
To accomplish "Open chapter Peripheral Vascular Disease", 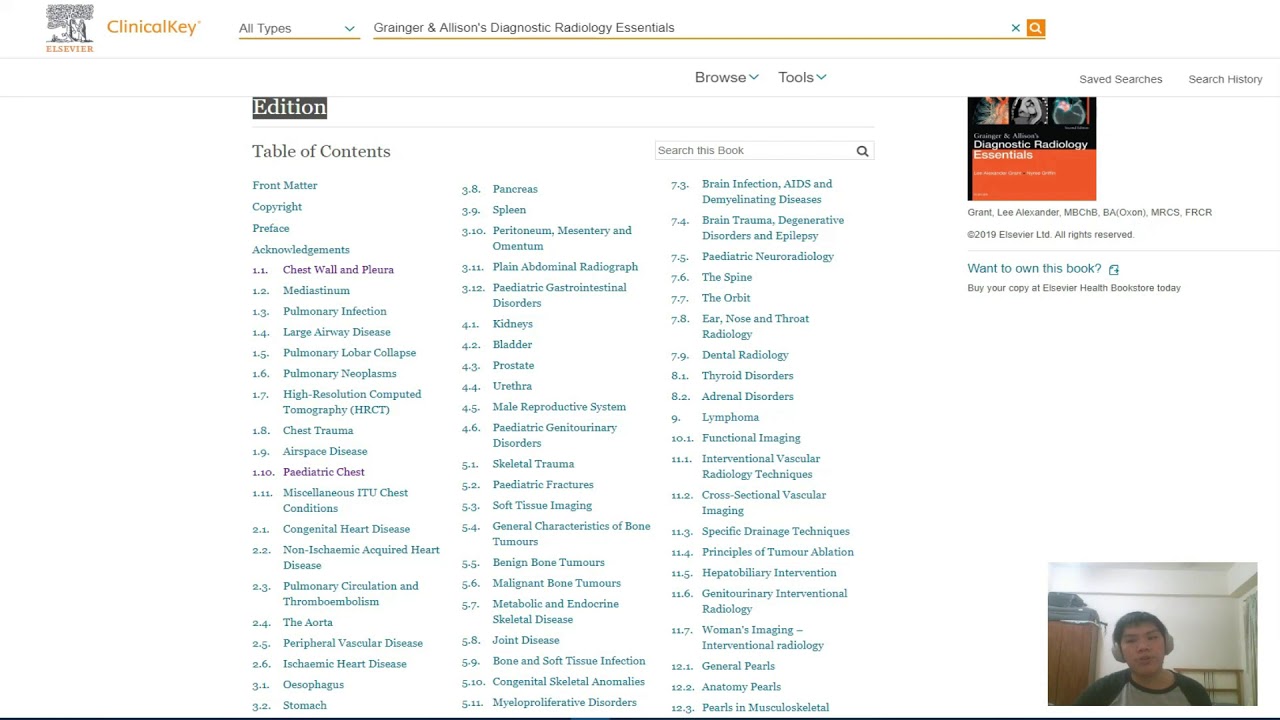I will 352,644.
